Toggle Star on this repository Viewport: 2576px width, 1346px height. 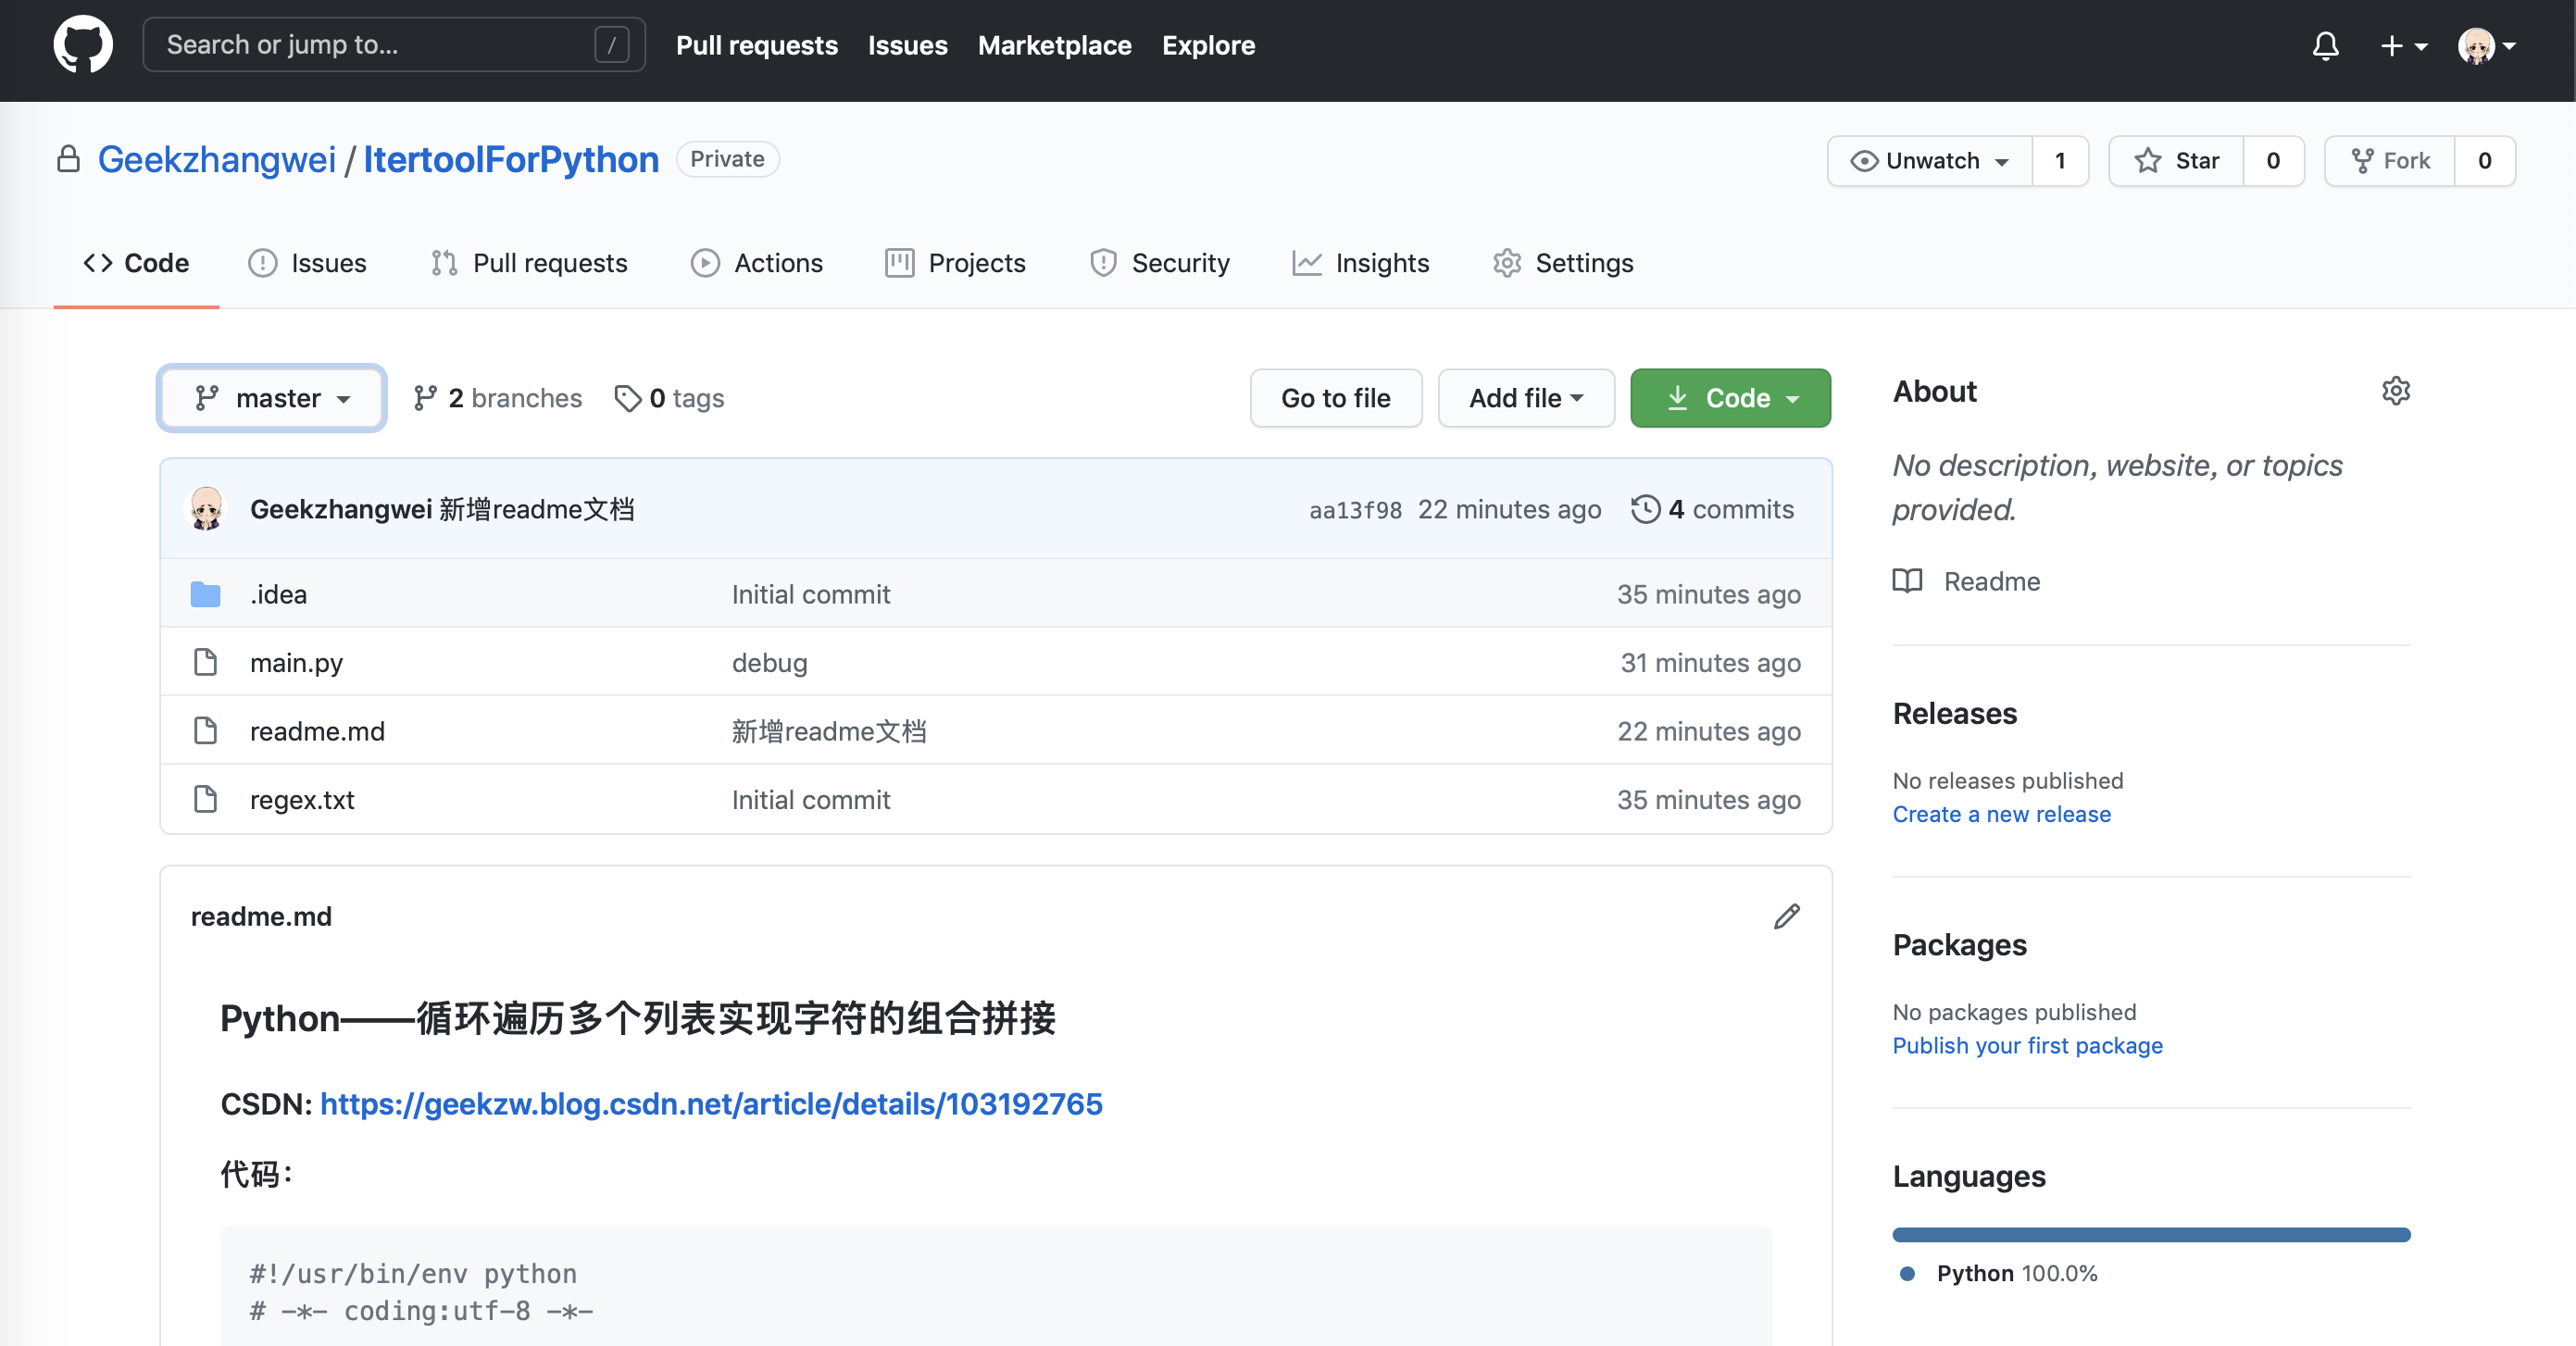(x=2177, y=161)
